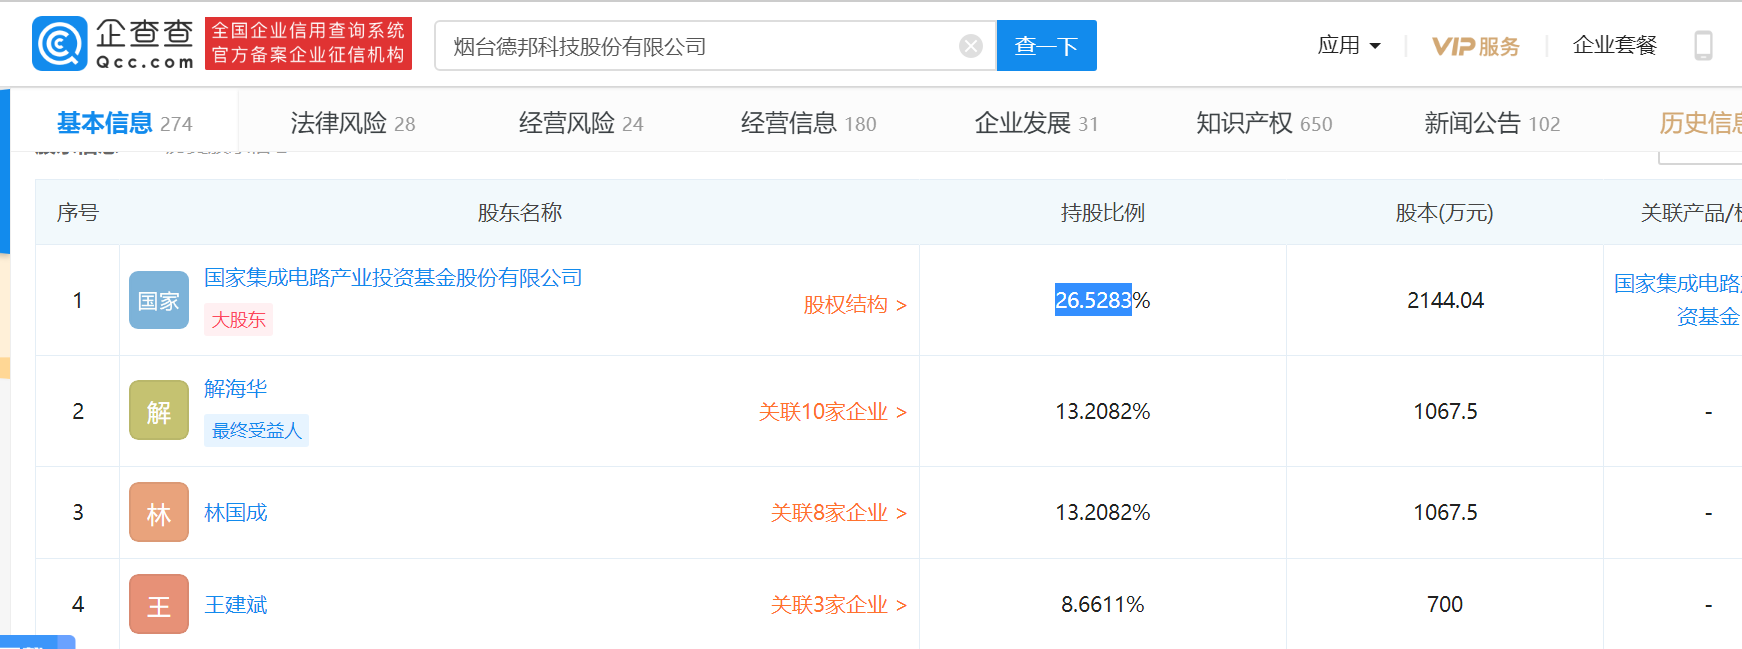The width and height of the screenshot is (1742, 649).
Task: Click the 王 avatar for 王建斌
Action: [159, 604]
